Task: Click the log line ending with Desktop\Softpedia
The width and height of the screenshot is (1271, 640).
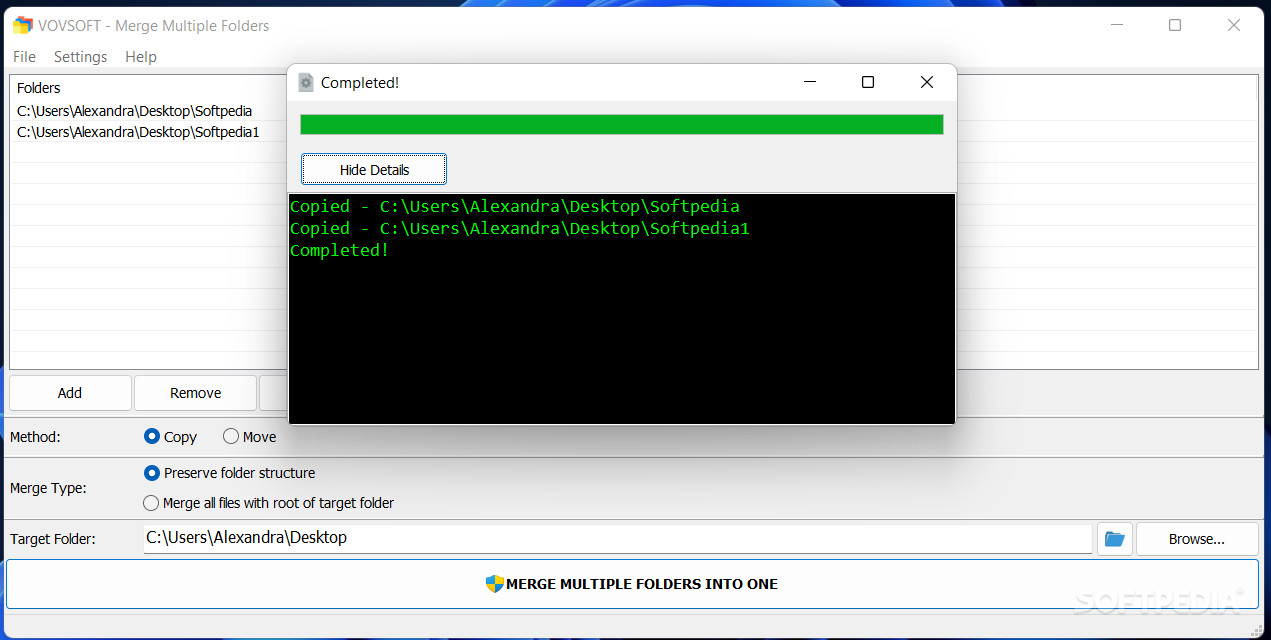Action: click(515, 206)
